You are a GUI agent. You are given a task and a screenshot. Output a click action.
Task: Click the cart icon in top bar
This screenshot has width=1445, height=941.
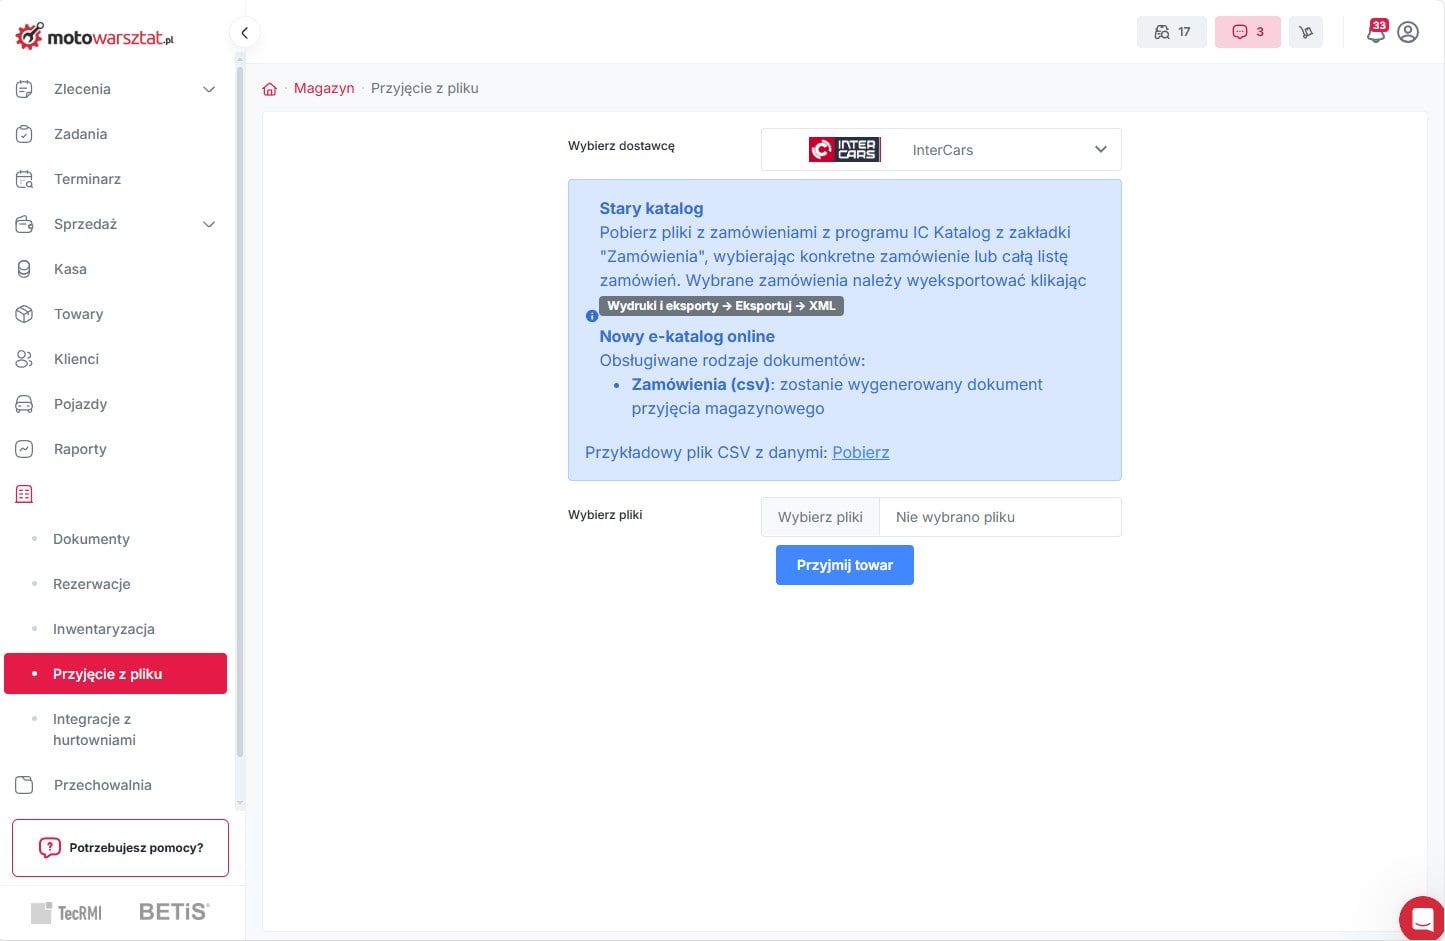click(1305, 32)
